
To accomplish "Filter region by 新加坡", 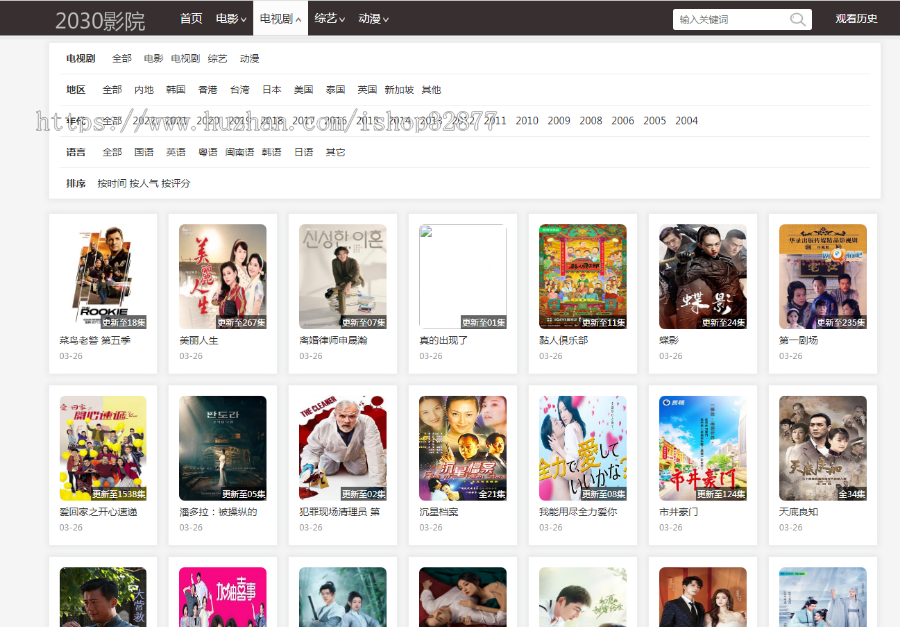I will click(x=399, y=90).
